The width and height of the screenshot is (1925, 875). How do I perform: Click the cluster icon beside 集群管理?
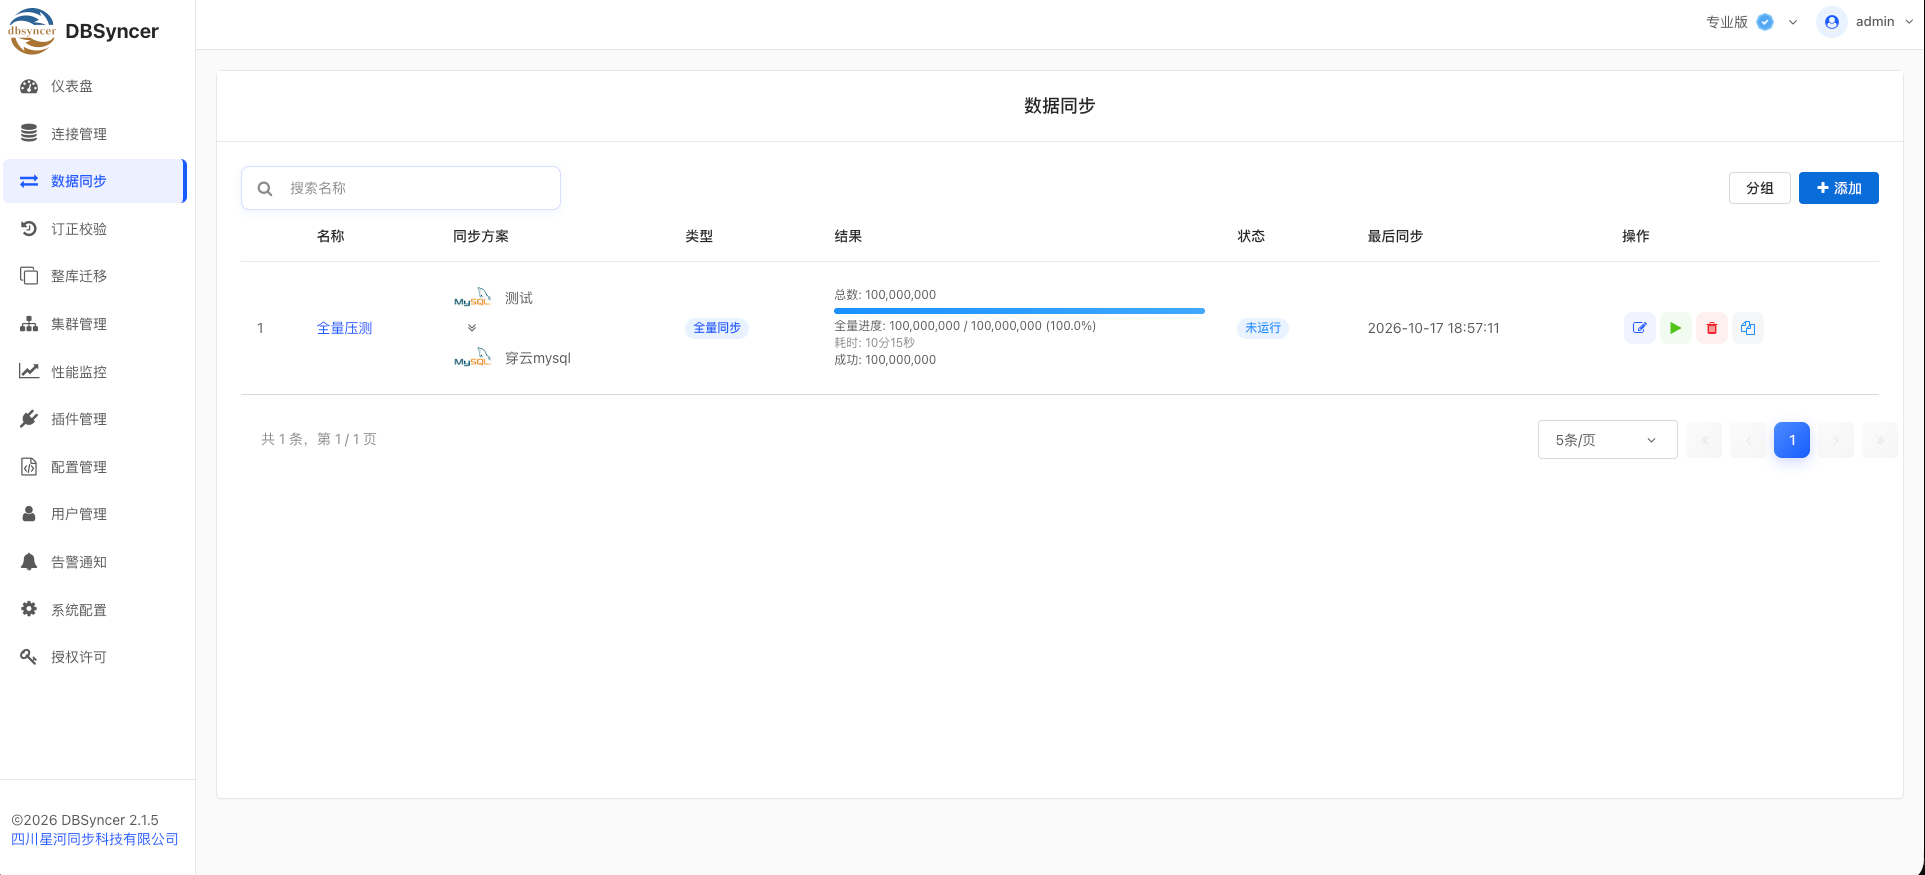(29, 324)
